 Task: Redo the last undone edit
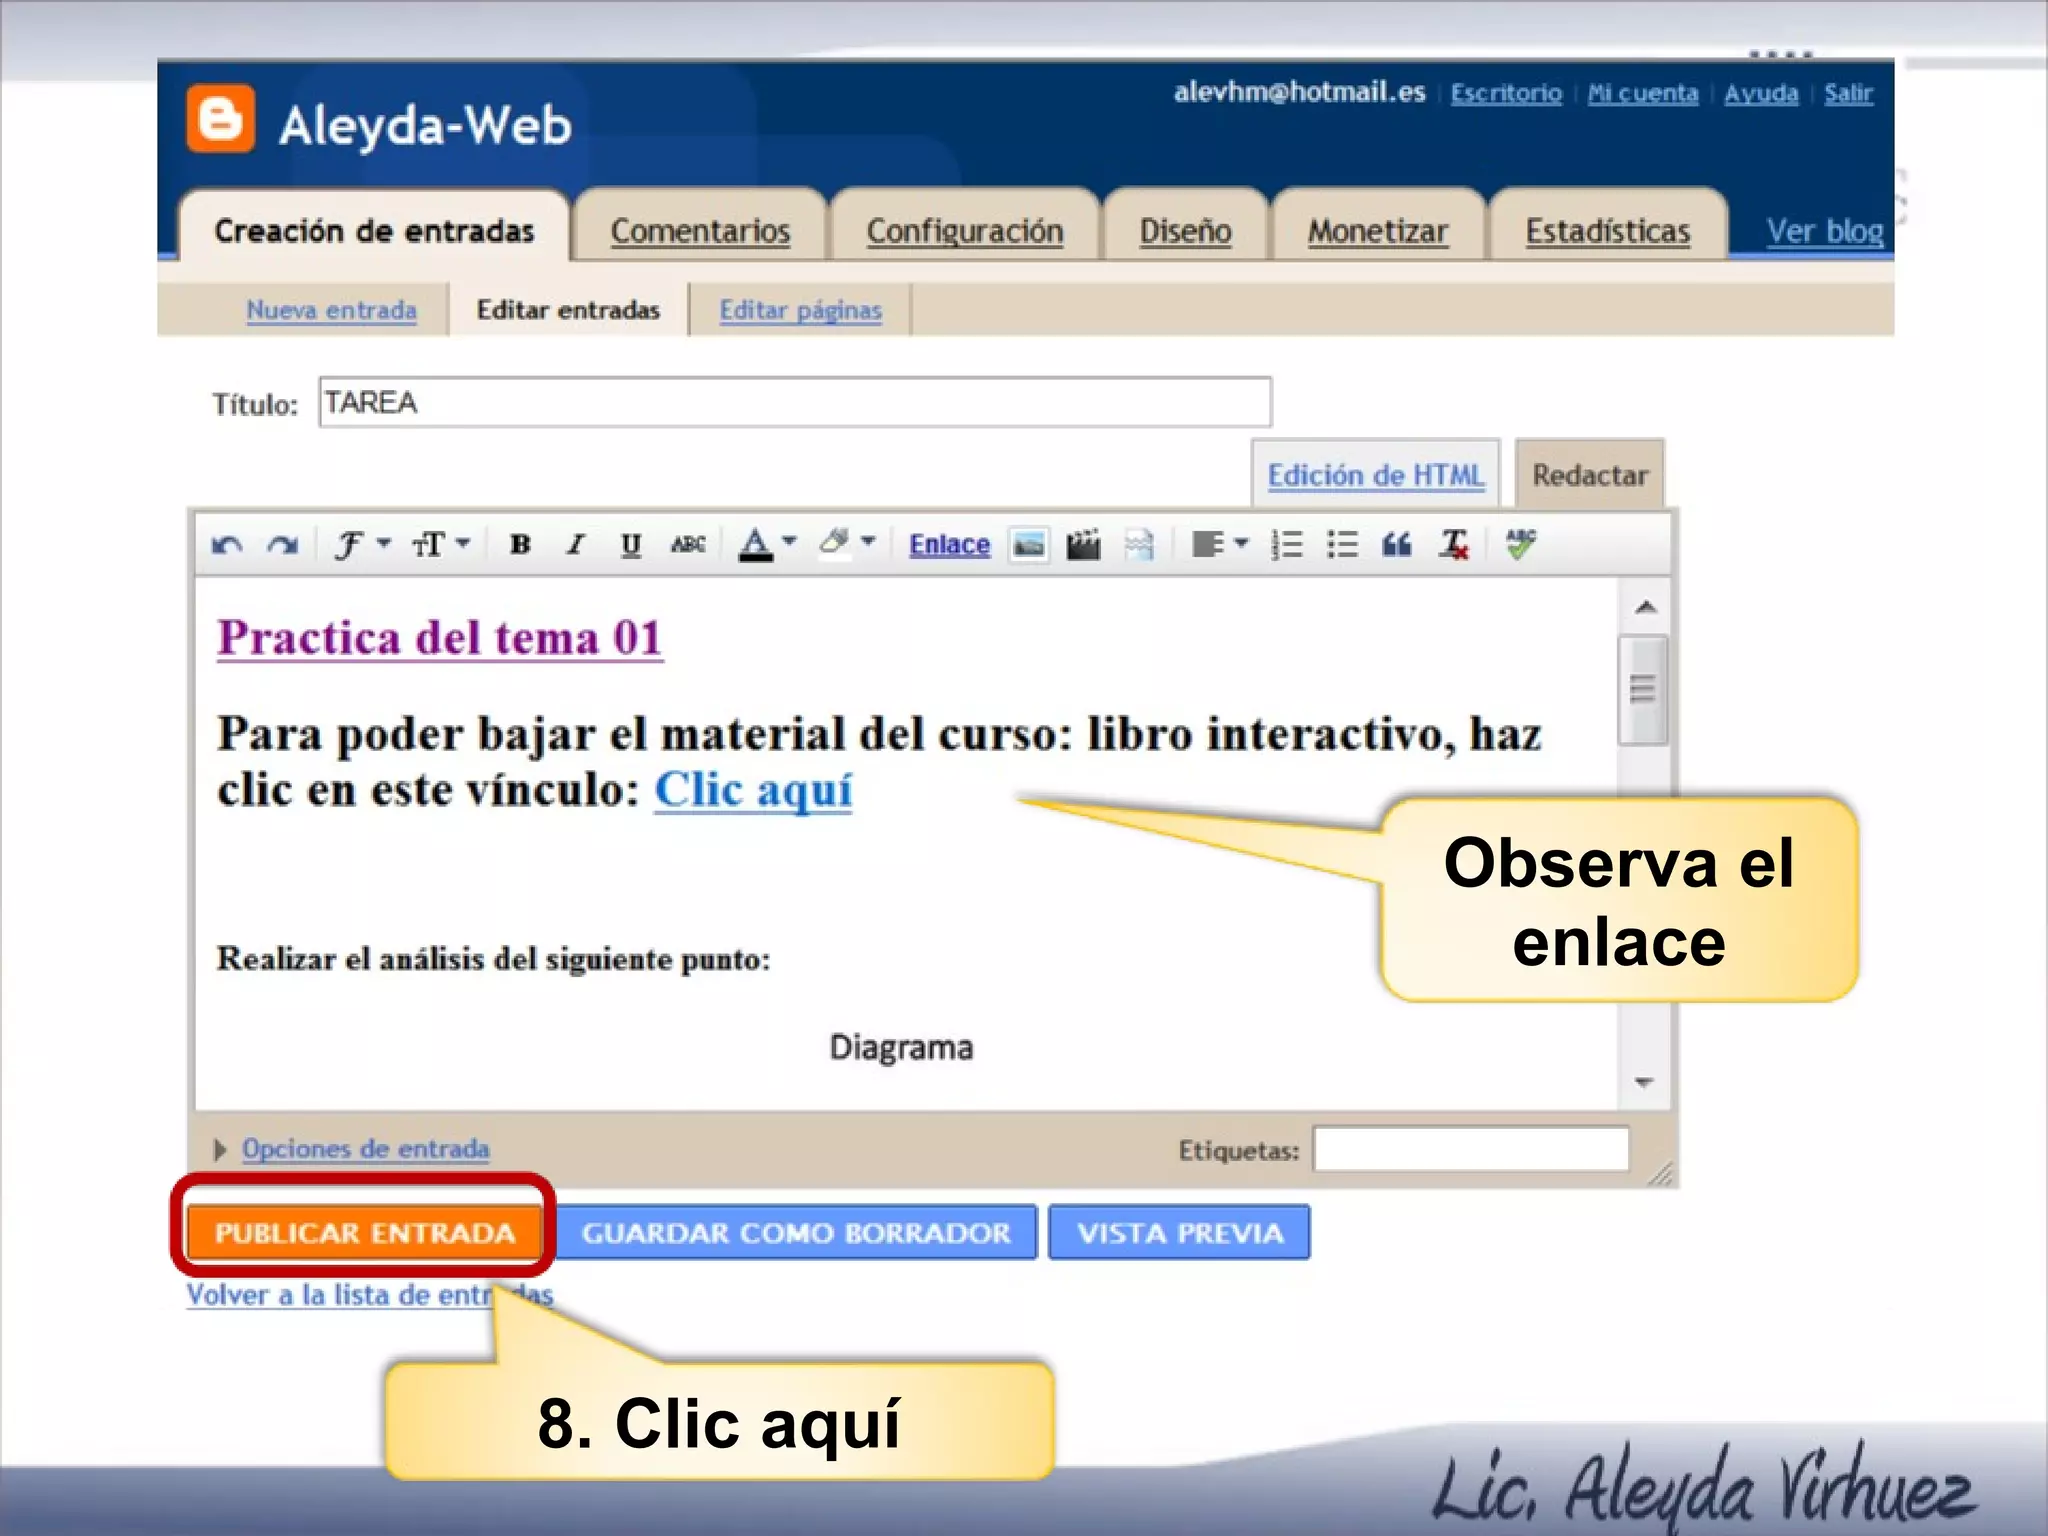click(283, 545)
